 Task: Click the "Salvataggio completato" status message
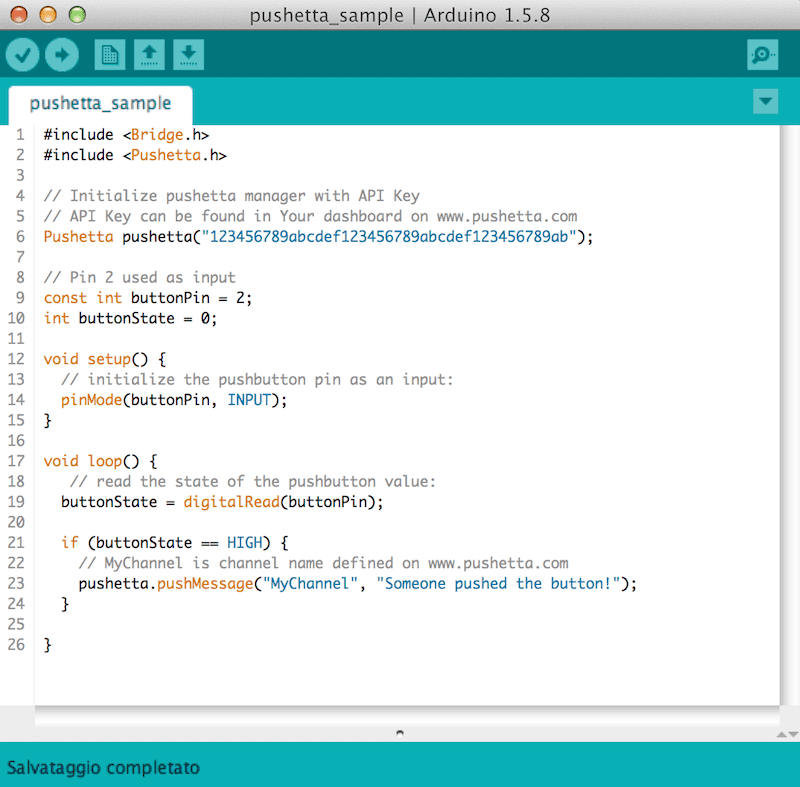coord(103,768)
